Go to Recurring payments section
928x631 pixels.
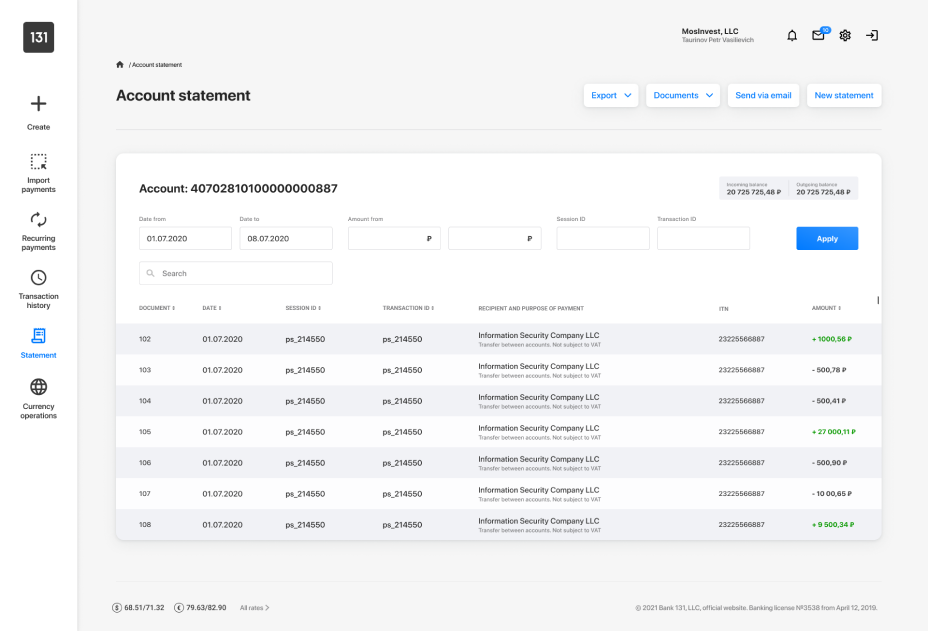(x=38, y=231)
